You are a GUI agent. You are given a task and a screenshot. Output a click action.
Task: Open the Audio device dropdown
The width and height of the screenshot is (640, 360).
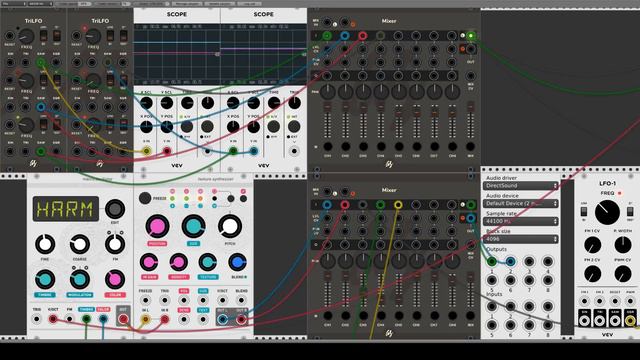click(520, 203)
